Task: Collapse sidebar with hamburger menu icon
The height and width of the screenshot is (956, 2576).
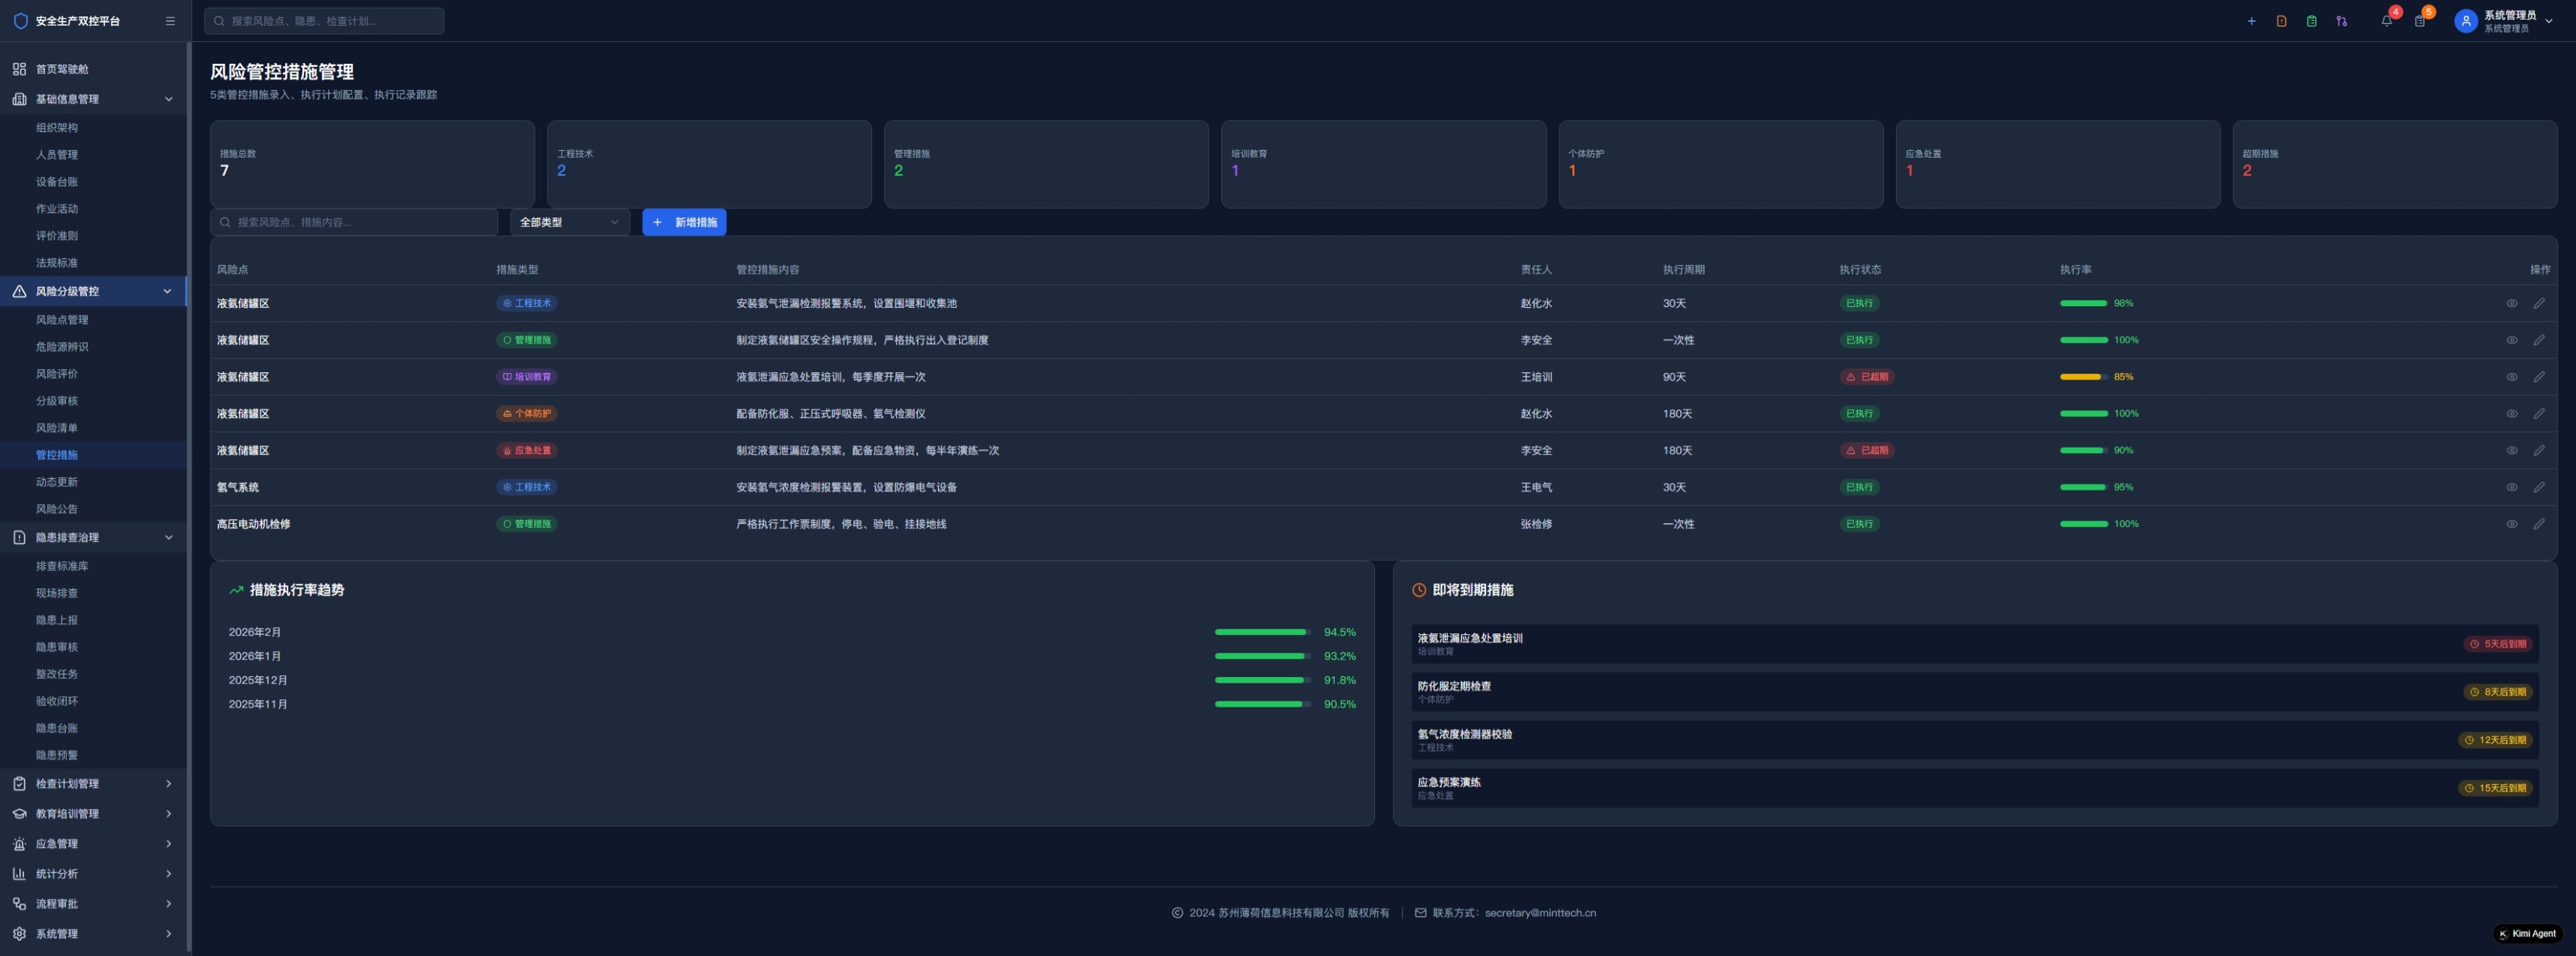Action: coord(170,21)
